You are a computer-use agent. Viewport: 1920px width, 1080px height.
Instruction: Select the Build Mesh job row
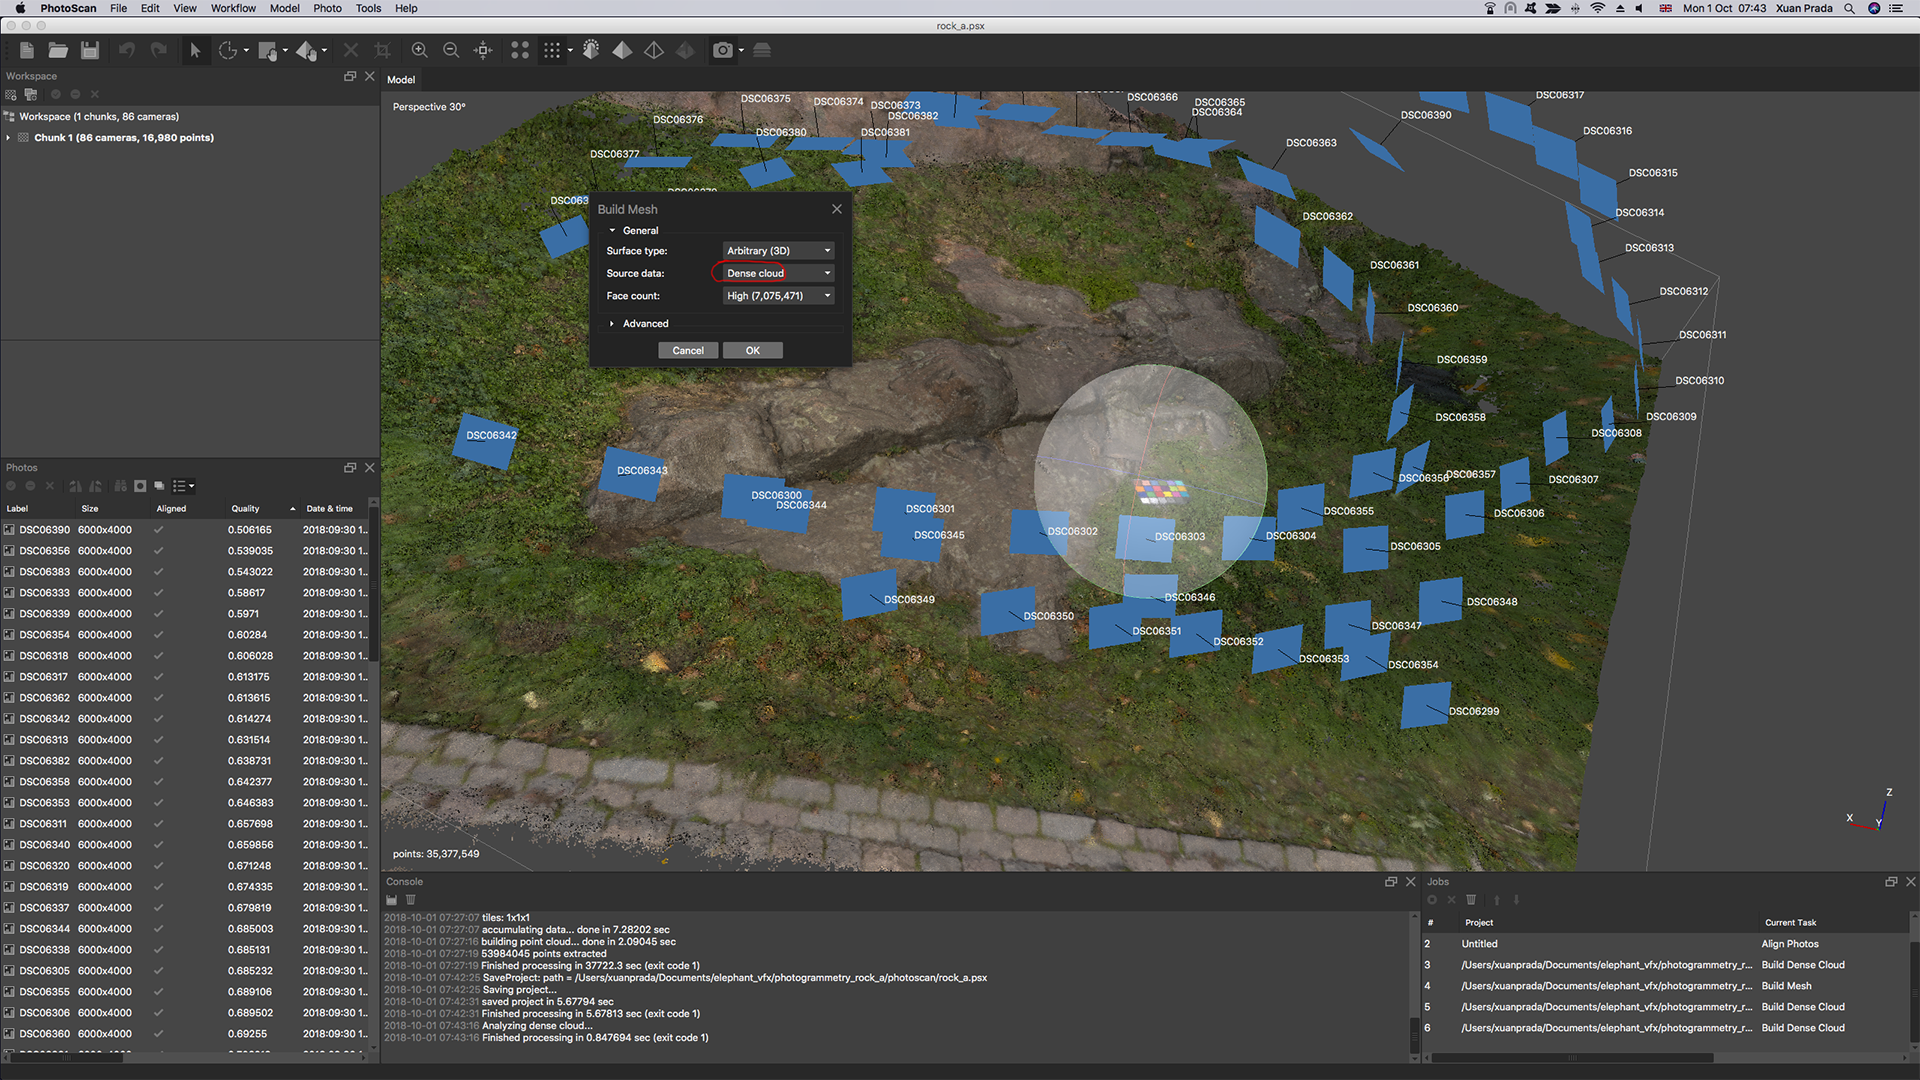coord(1665,986)
